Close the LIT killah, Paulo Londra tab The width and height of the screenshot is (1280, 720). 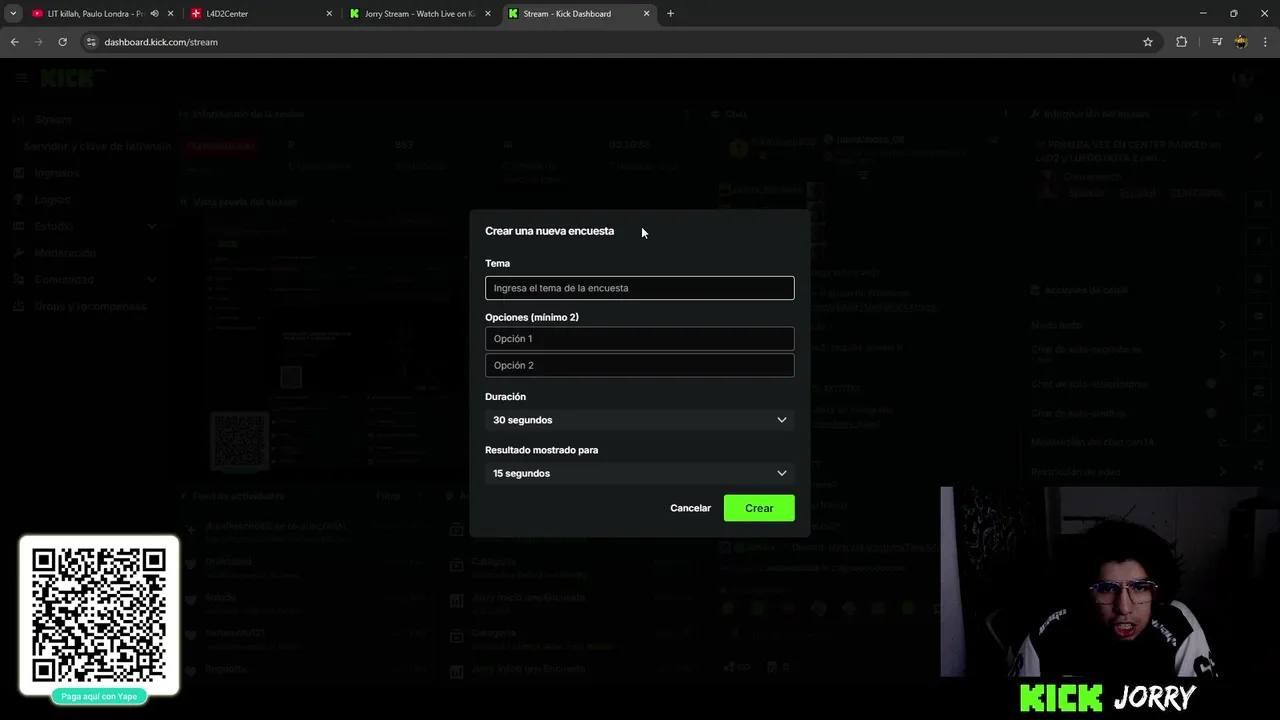pos(170,14)
